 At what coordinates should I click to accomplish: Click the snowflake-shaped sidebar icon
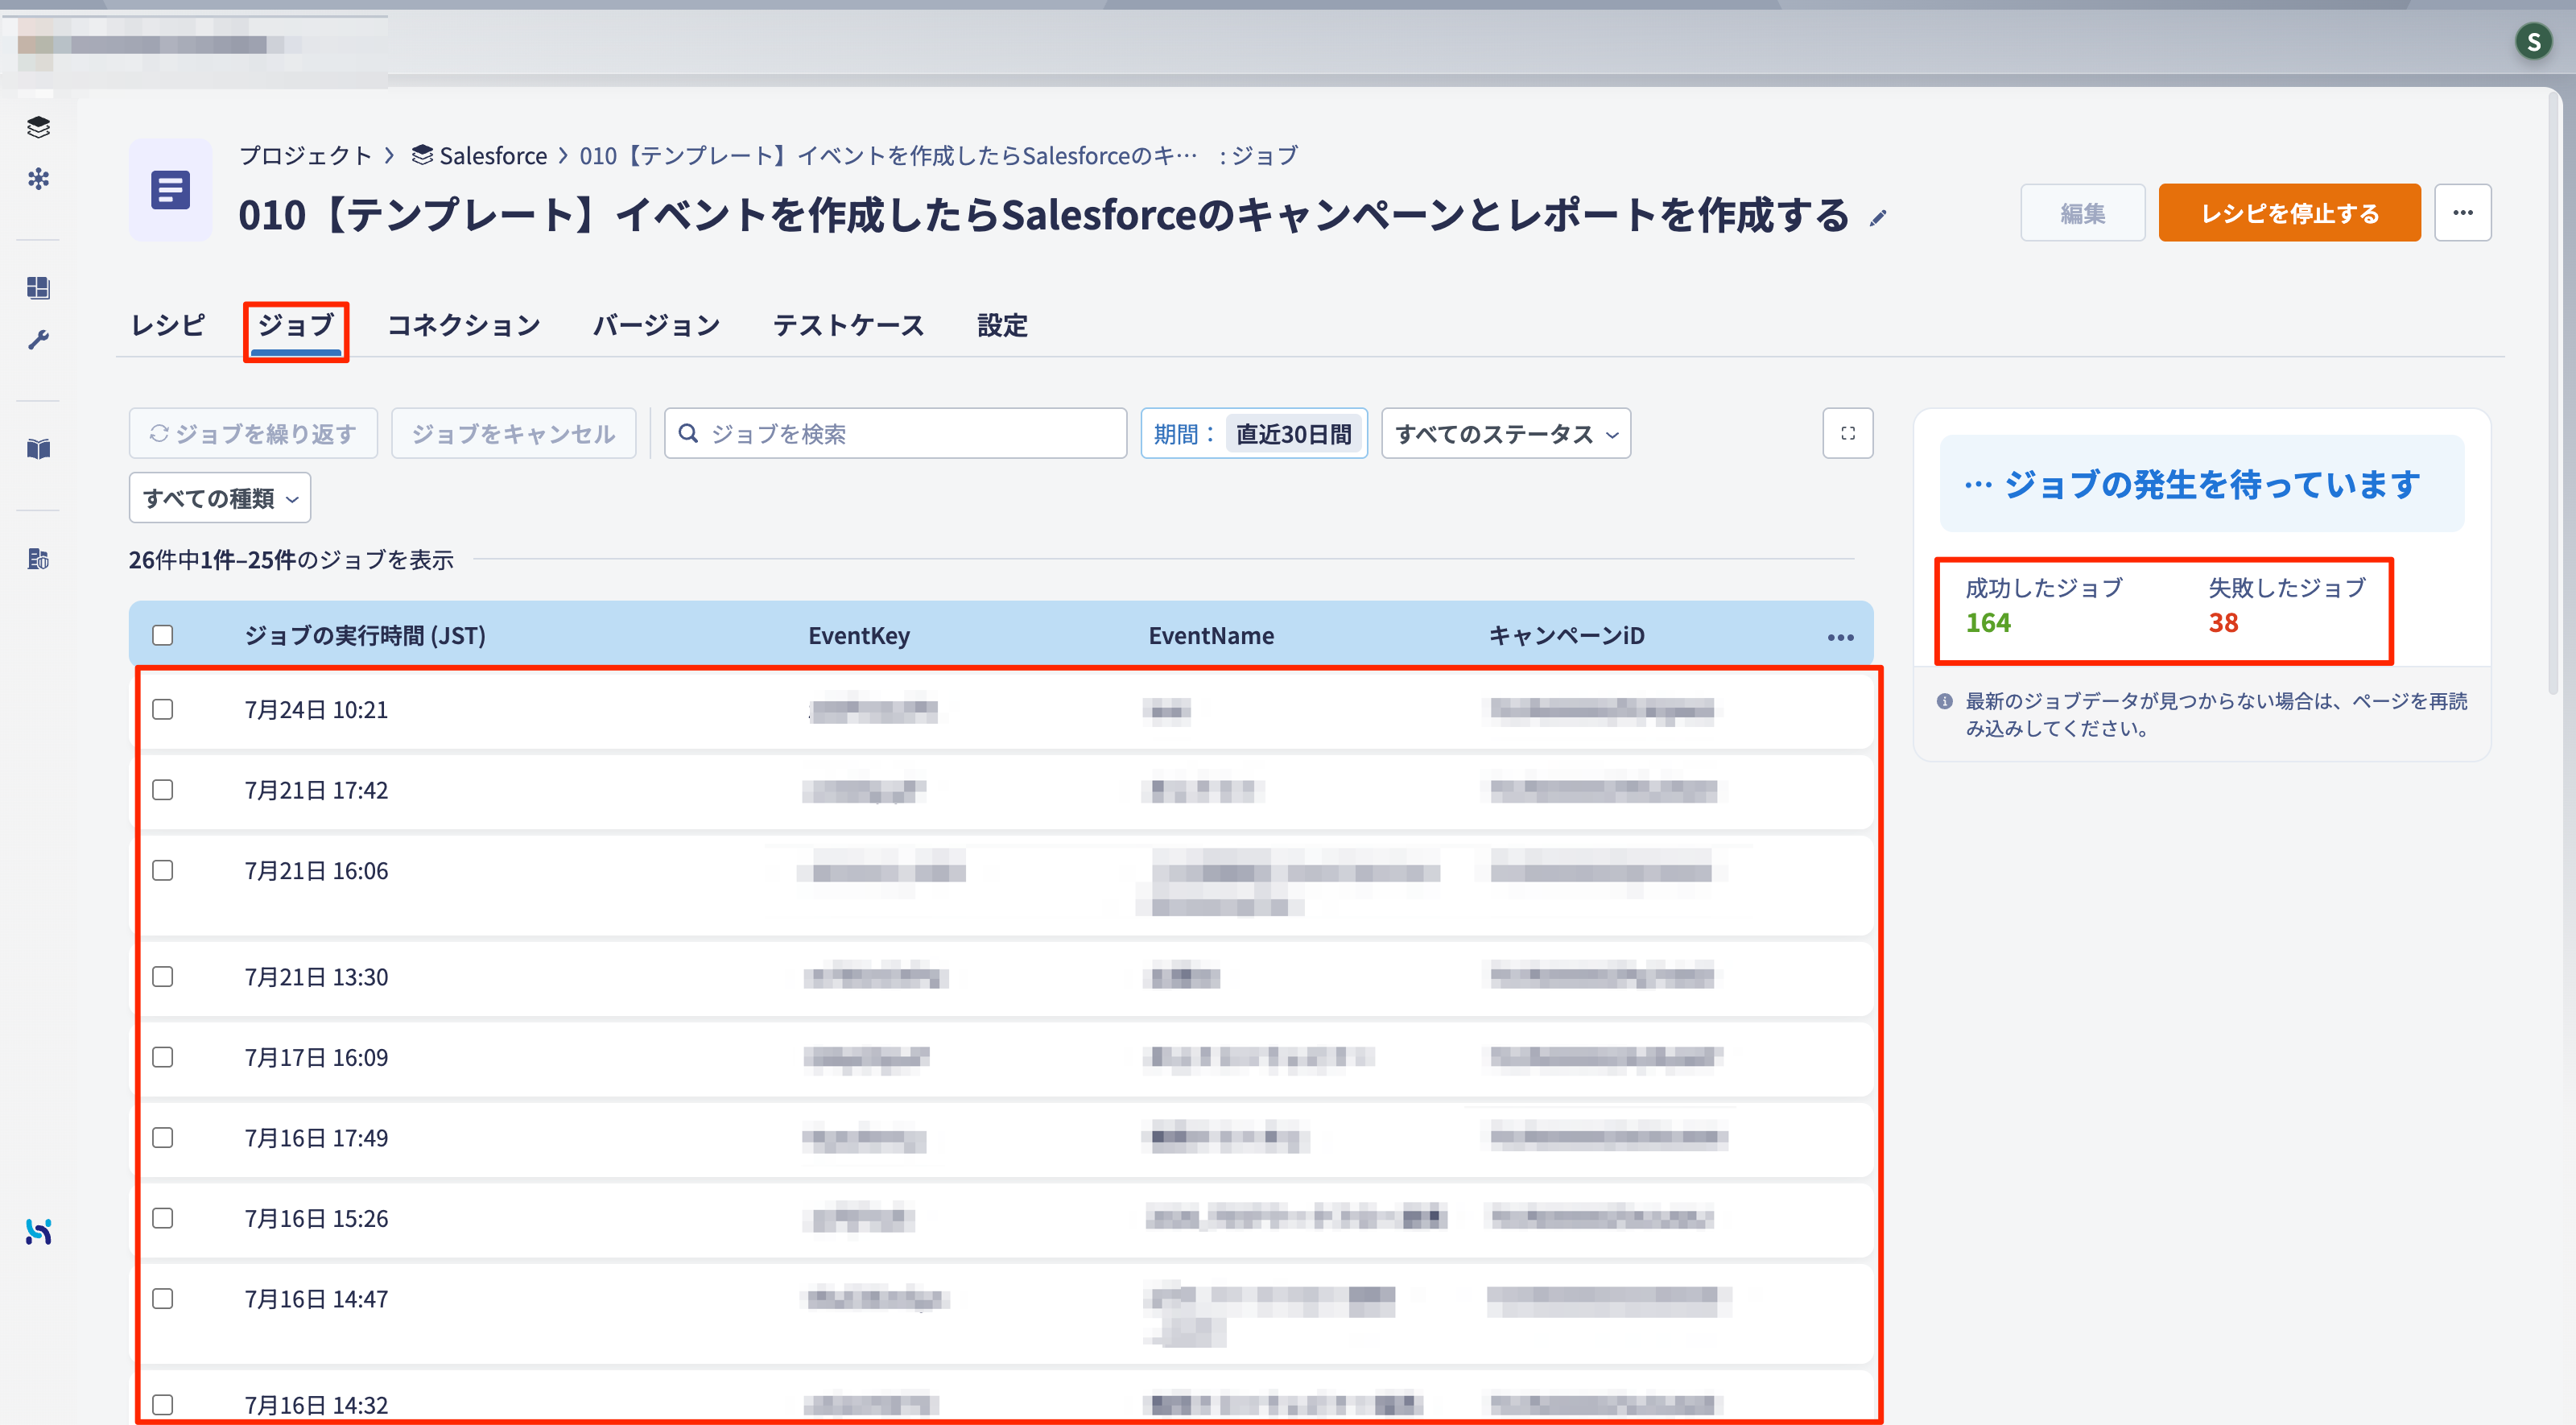click(38, 179)
